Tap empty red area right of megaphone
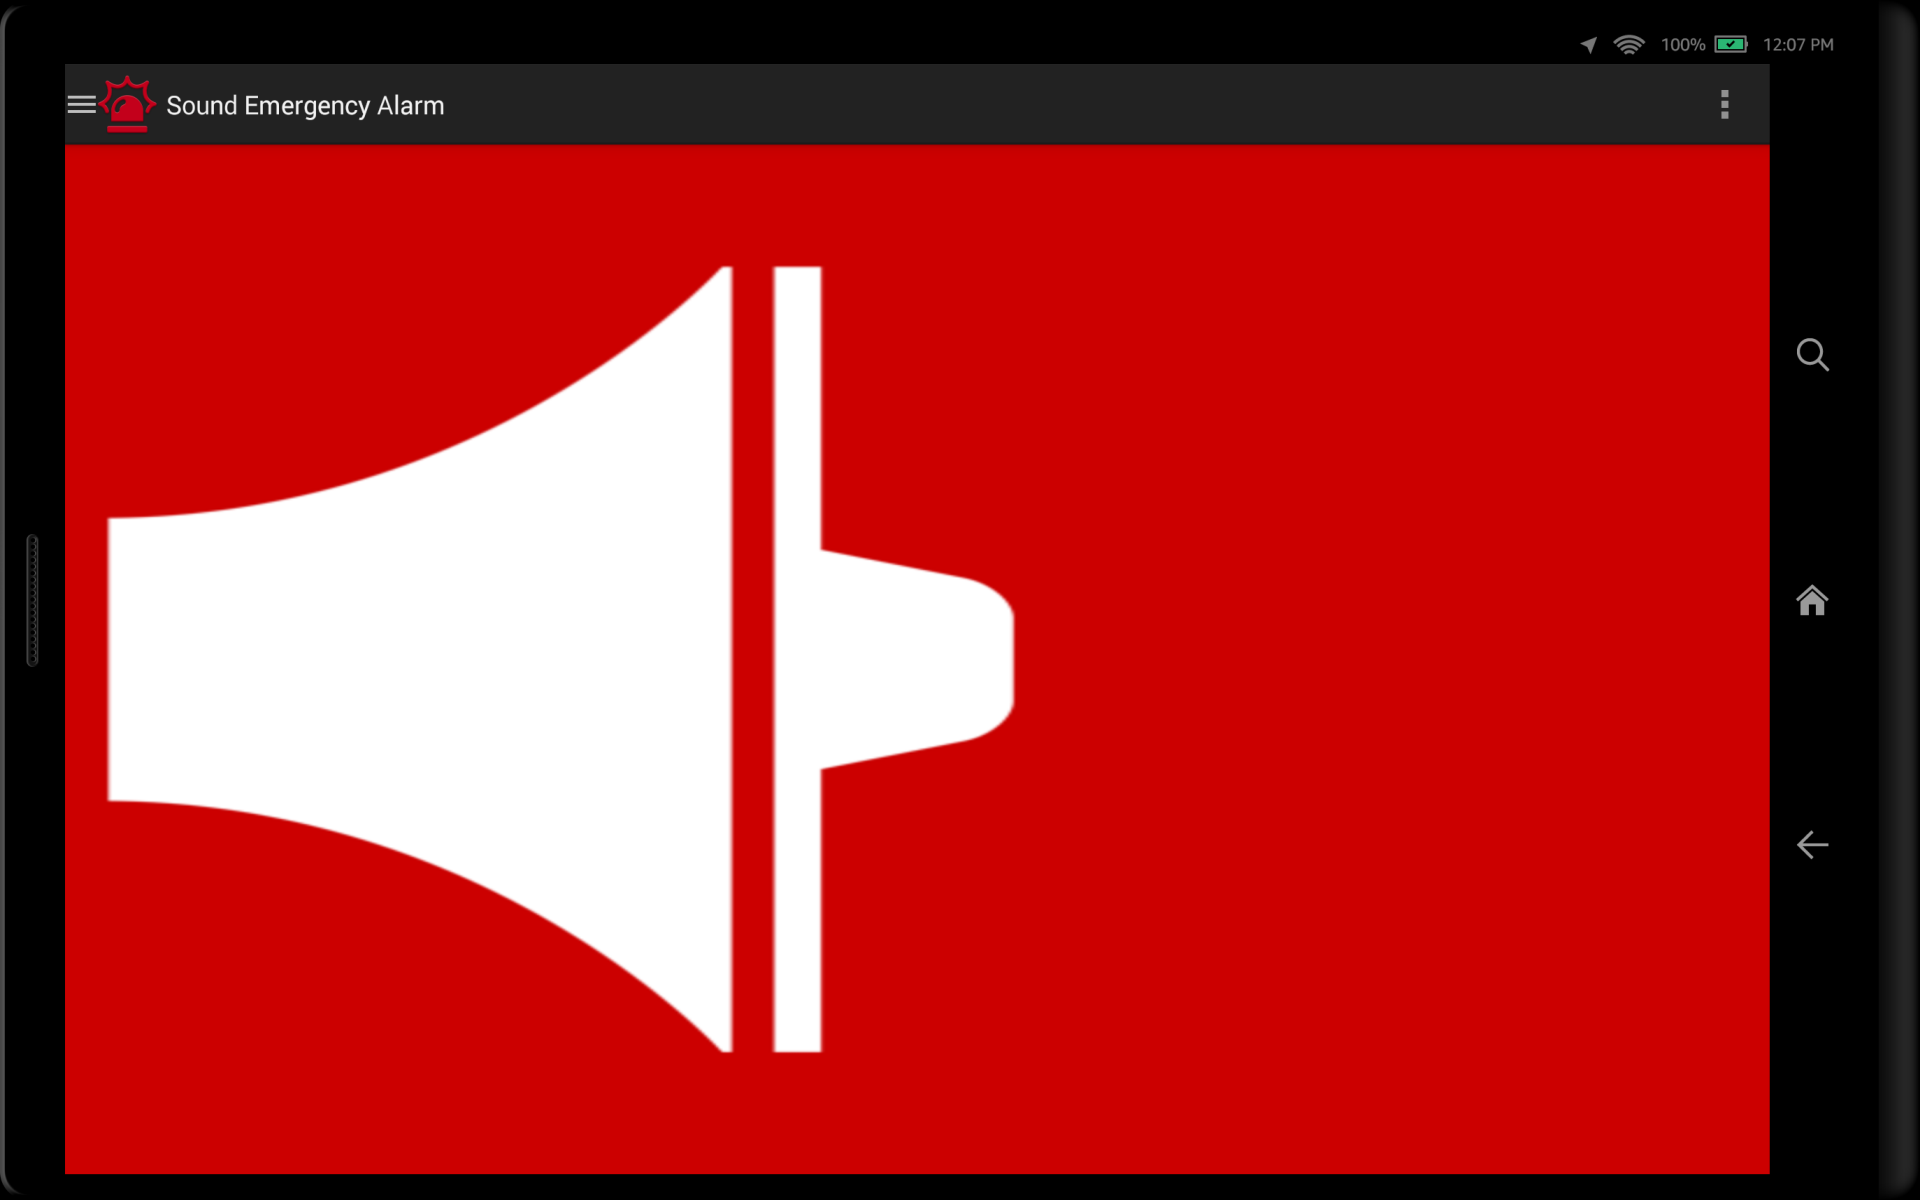 pyautogui.click(x=1400, y=660)
